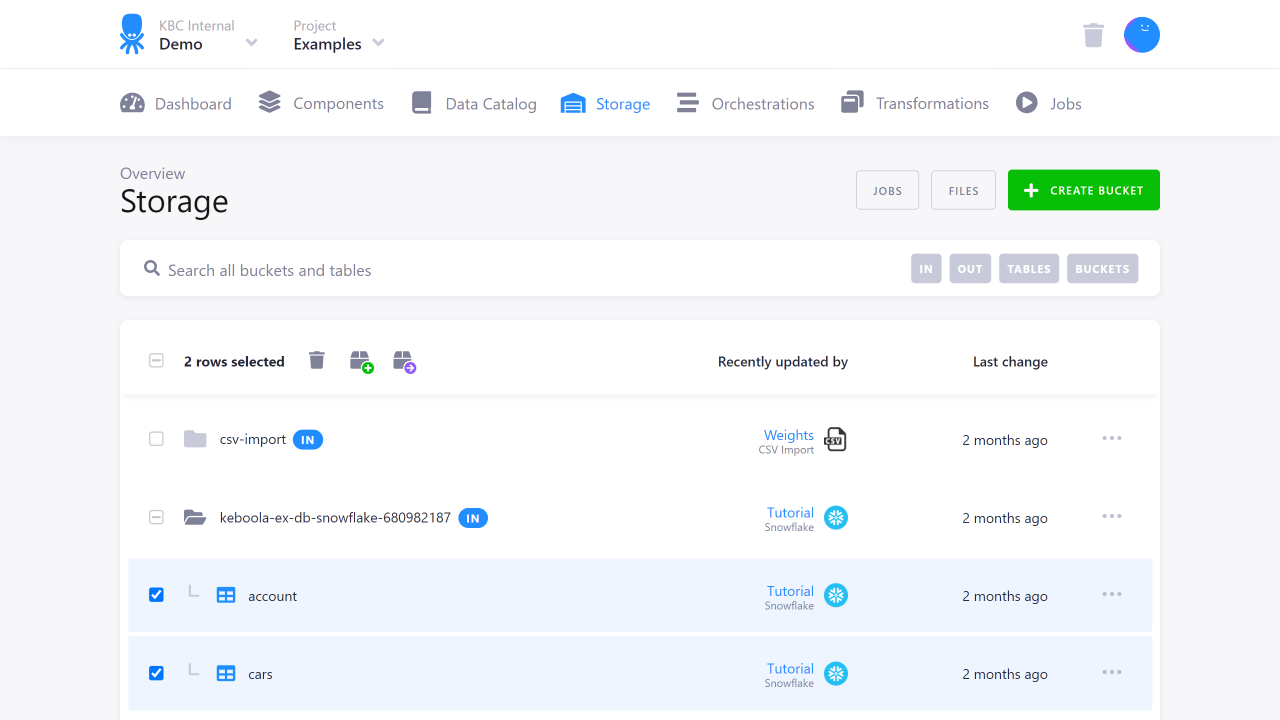Click the select-all checkbox in the header
Viewport: 1280px width, 720px height.
pyautogui.click(x=156, y=360)
